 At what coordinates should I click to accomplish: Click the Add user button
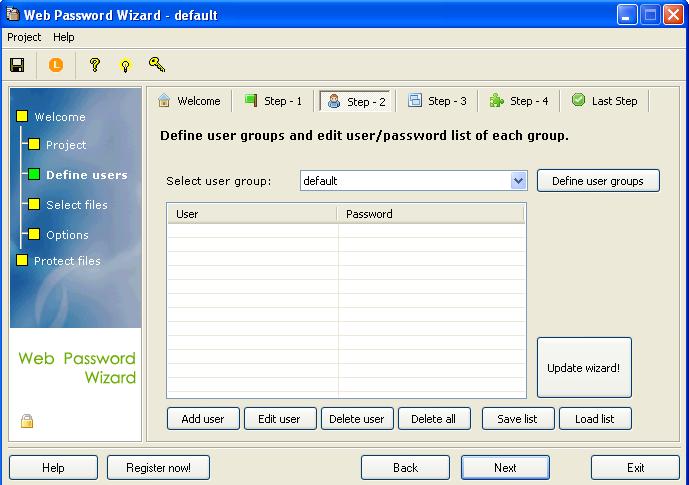tap(203, 419)
